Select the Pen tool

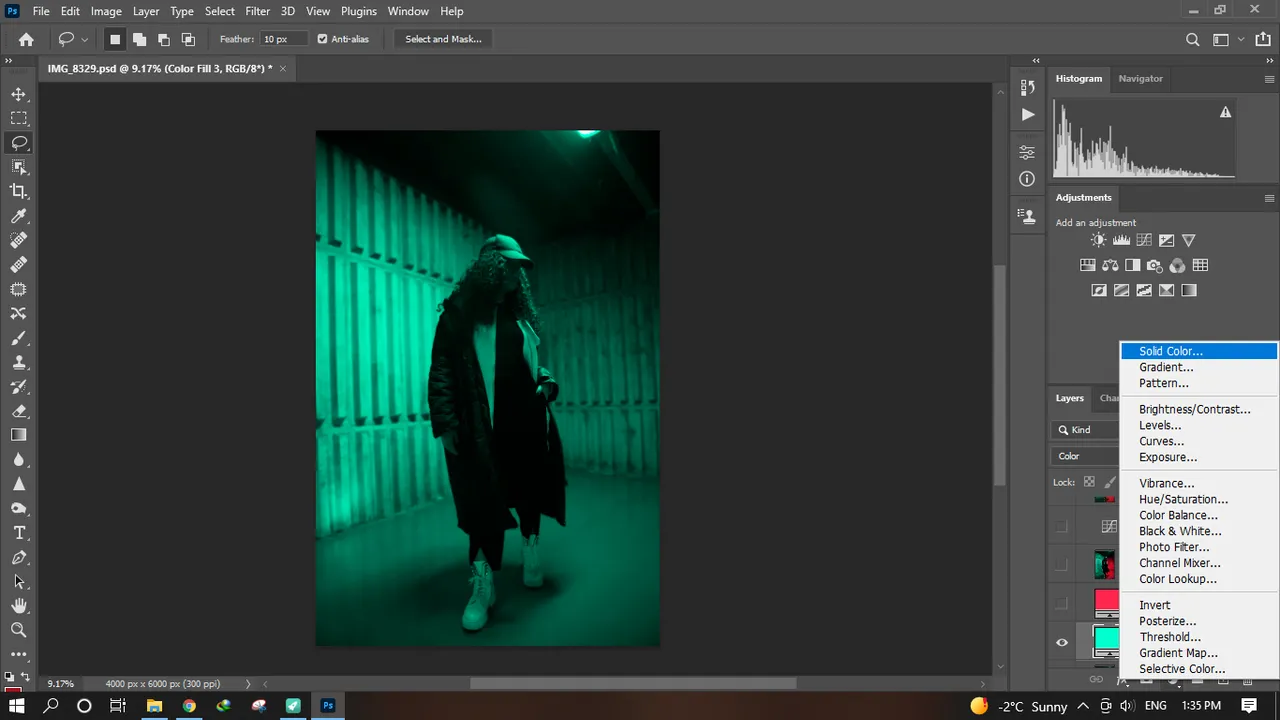pos(19,557)
